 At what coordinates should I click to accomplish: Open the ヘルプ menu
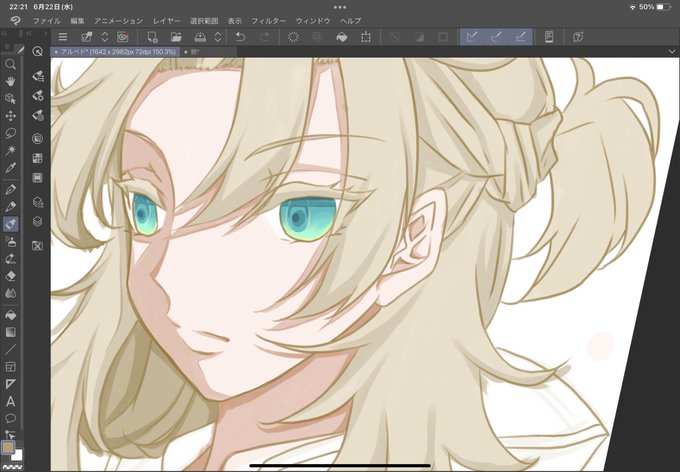coord(350,20)
